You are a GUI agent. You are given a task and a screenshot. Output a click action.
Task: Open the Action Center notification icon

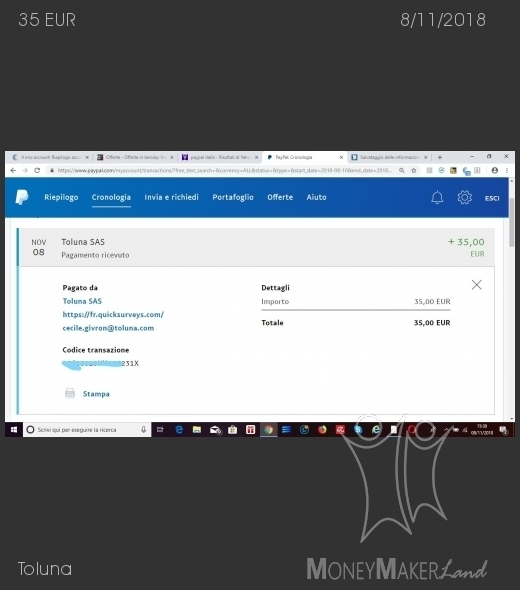click(503, 429)
